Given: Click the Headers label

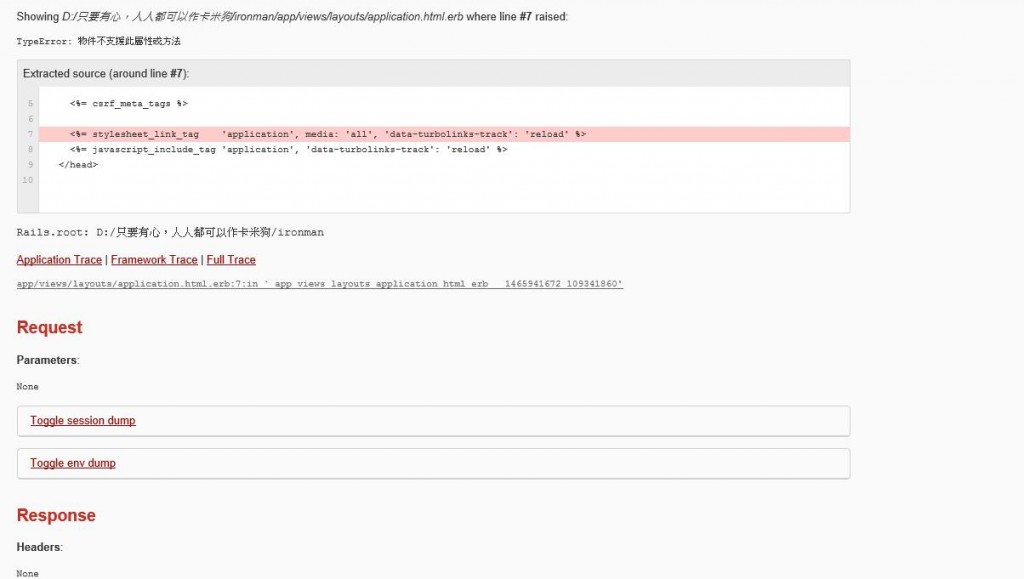Looking at the screenshot, I should click(x=39, y=548).
